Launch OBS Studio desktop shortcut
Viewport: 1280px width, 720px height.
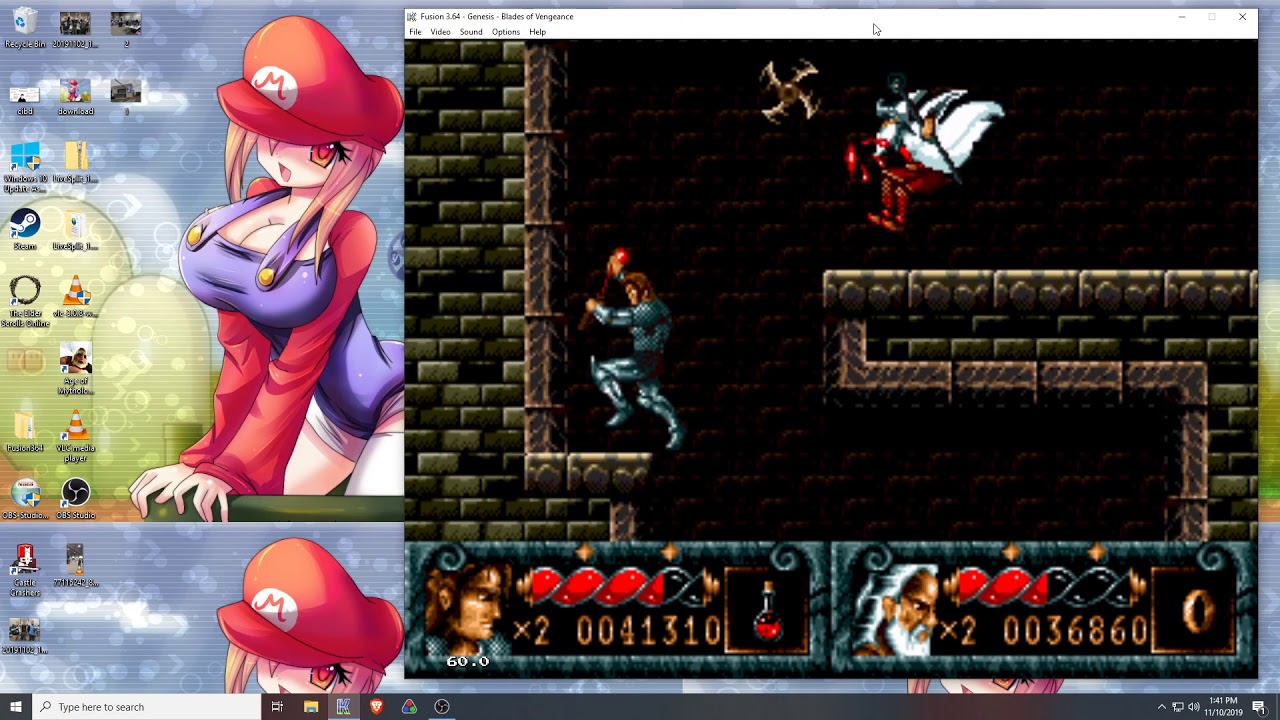click(x=75, y=499)
